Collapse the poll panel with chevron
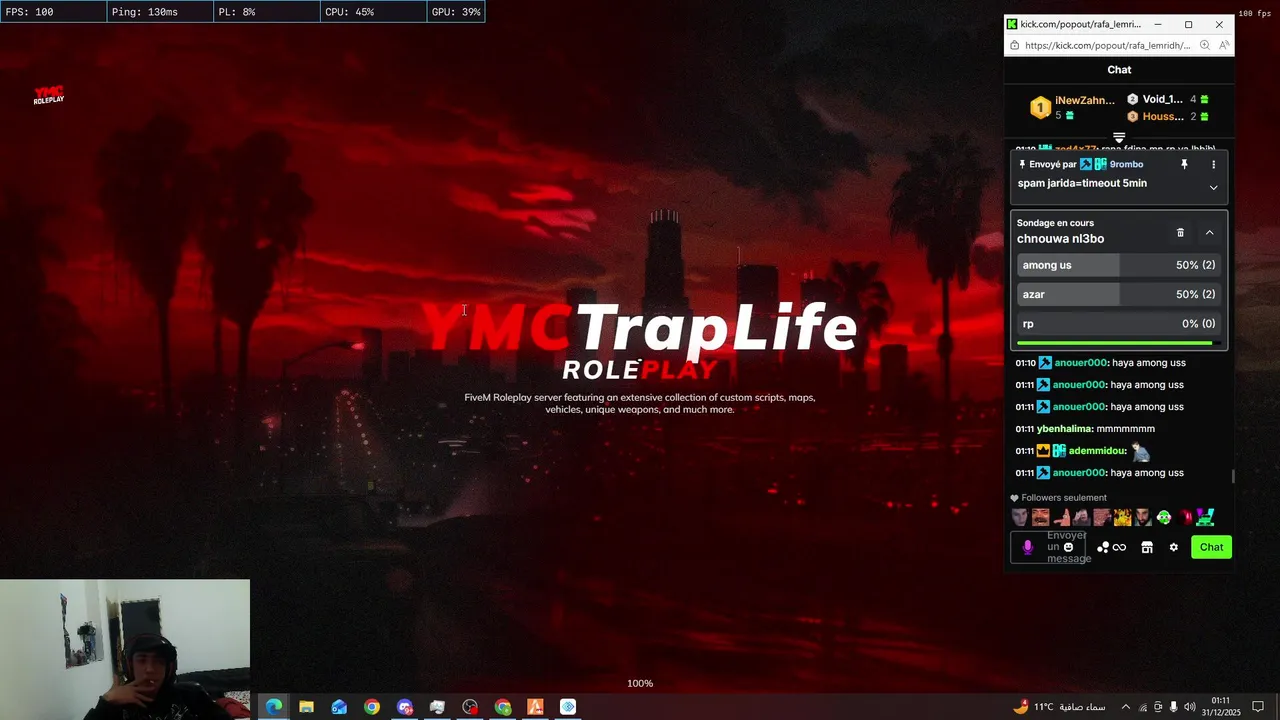 [1209, 232]
